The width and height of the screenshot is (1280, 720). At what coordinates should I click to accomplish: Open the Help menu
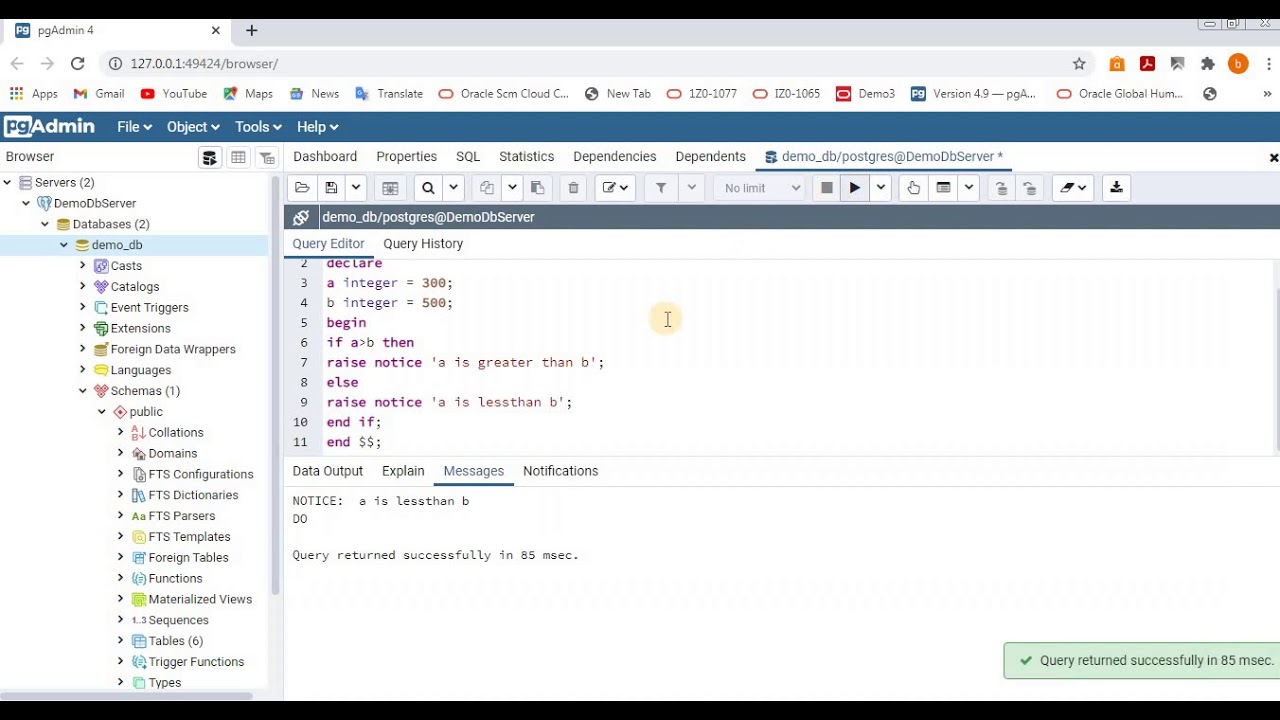tap(318, 127)
